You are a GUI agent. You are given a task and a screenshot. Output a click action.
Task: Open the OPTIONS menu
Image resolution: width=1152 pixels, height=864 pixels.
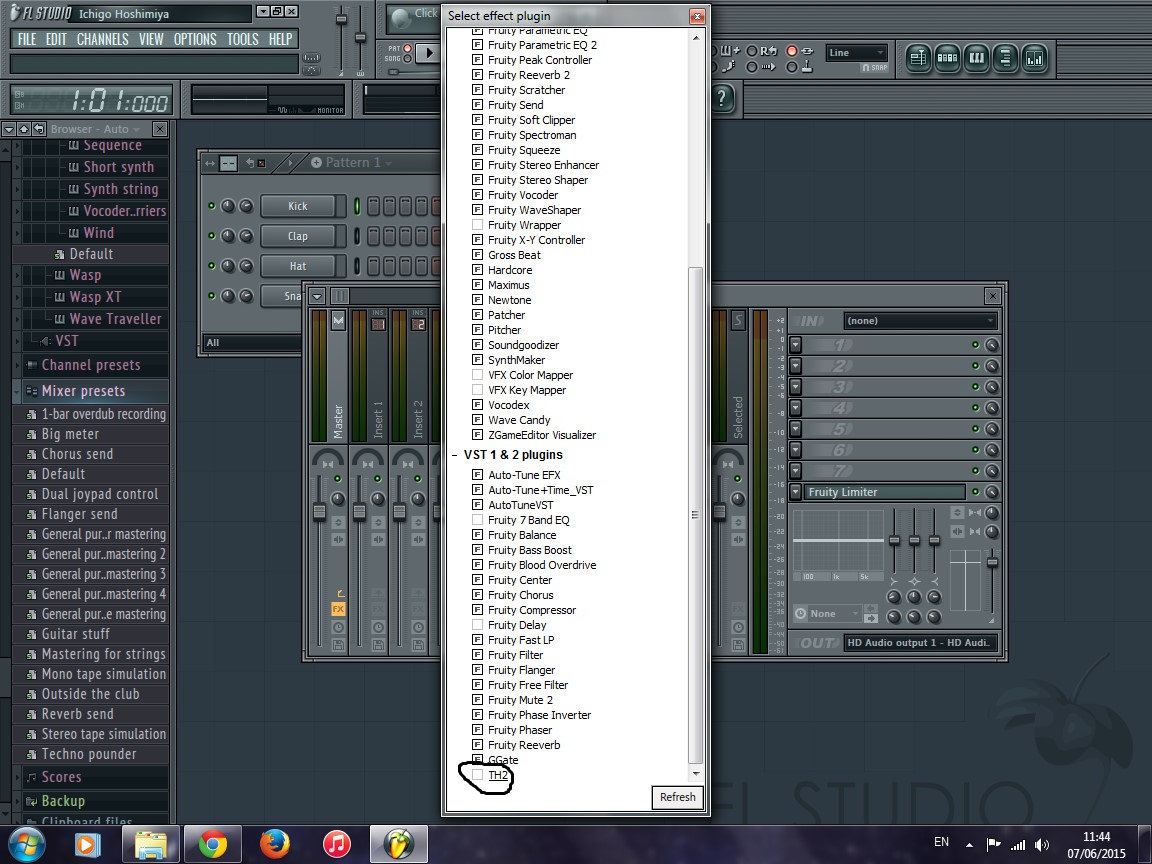coord(195,39)
